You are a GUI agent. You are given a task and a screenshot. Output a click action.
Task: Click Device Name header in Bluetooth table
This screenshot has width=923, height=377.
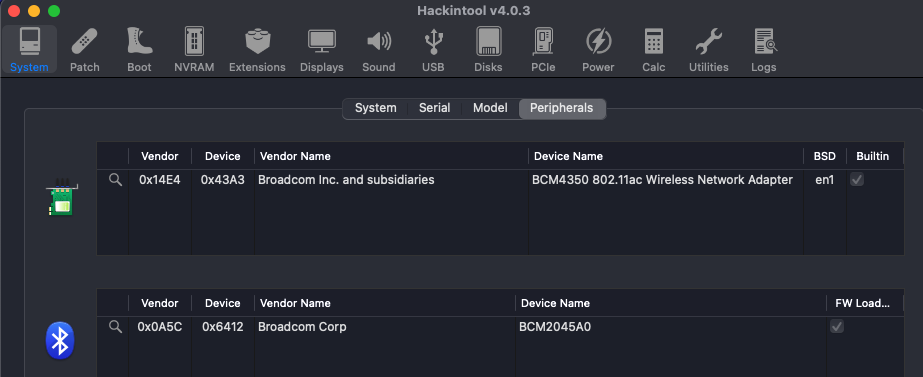671,303
